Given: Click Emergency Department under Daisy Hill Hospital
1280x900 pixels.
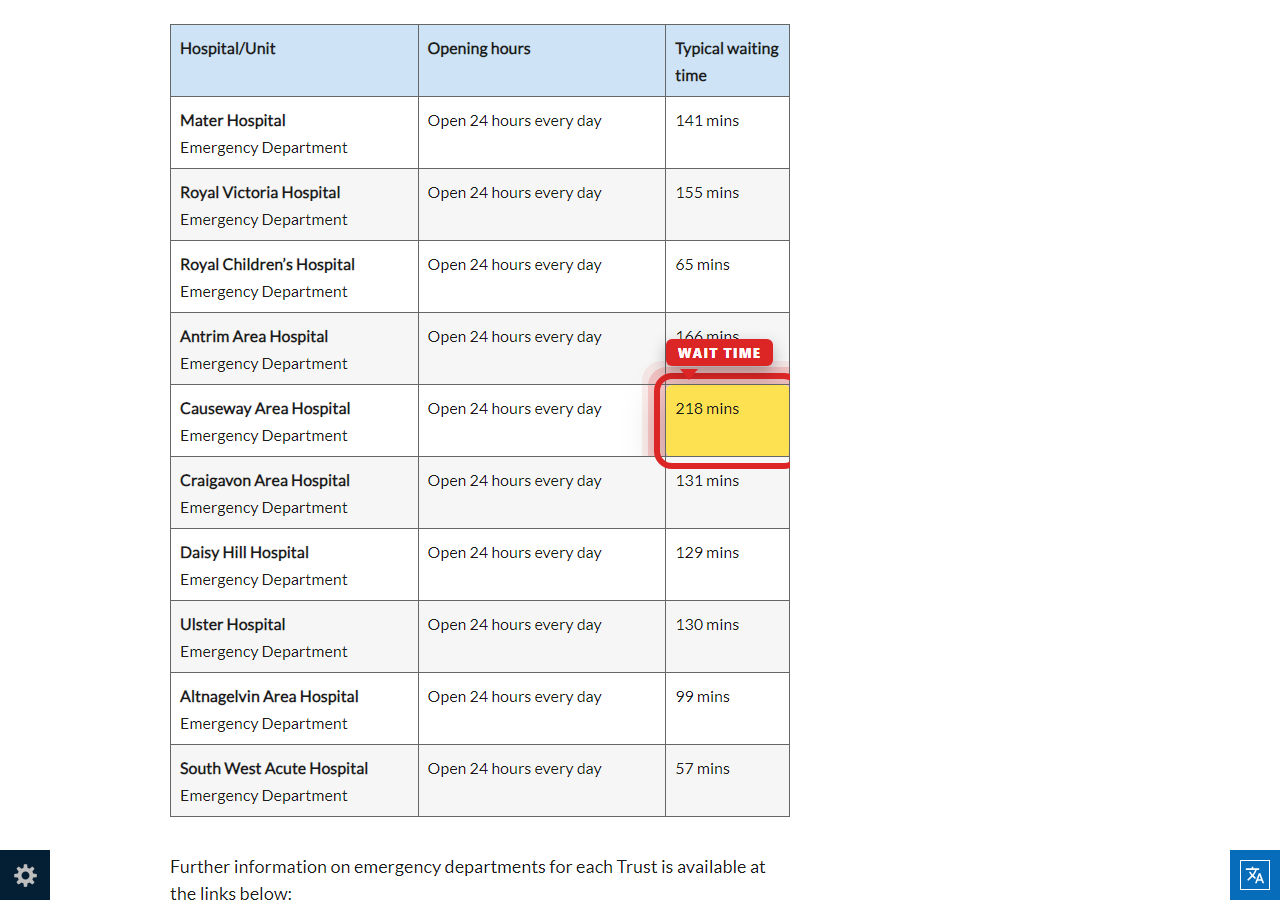Looking at the screenshot, I should 264,579.
